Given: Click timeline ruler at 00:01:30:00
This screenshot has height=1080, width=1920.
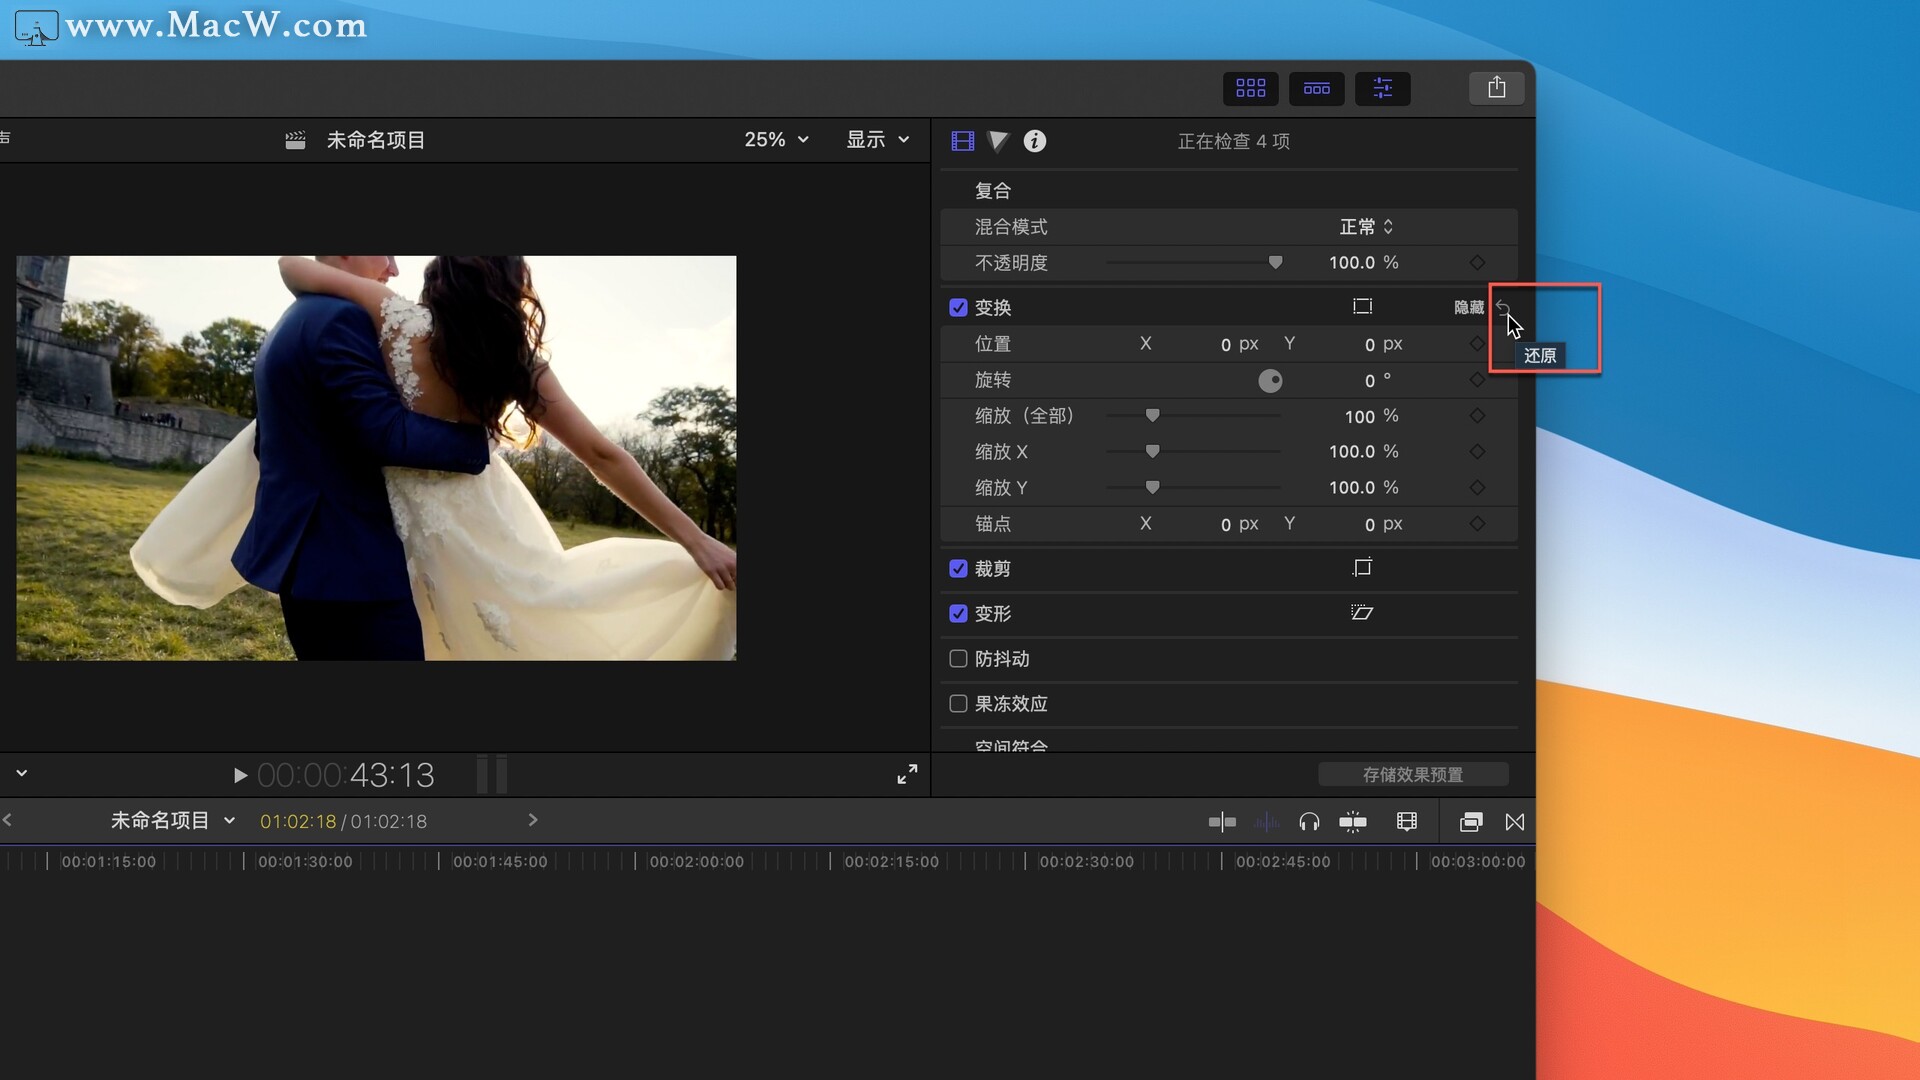Looking at the screenshot, I should 305,862.
